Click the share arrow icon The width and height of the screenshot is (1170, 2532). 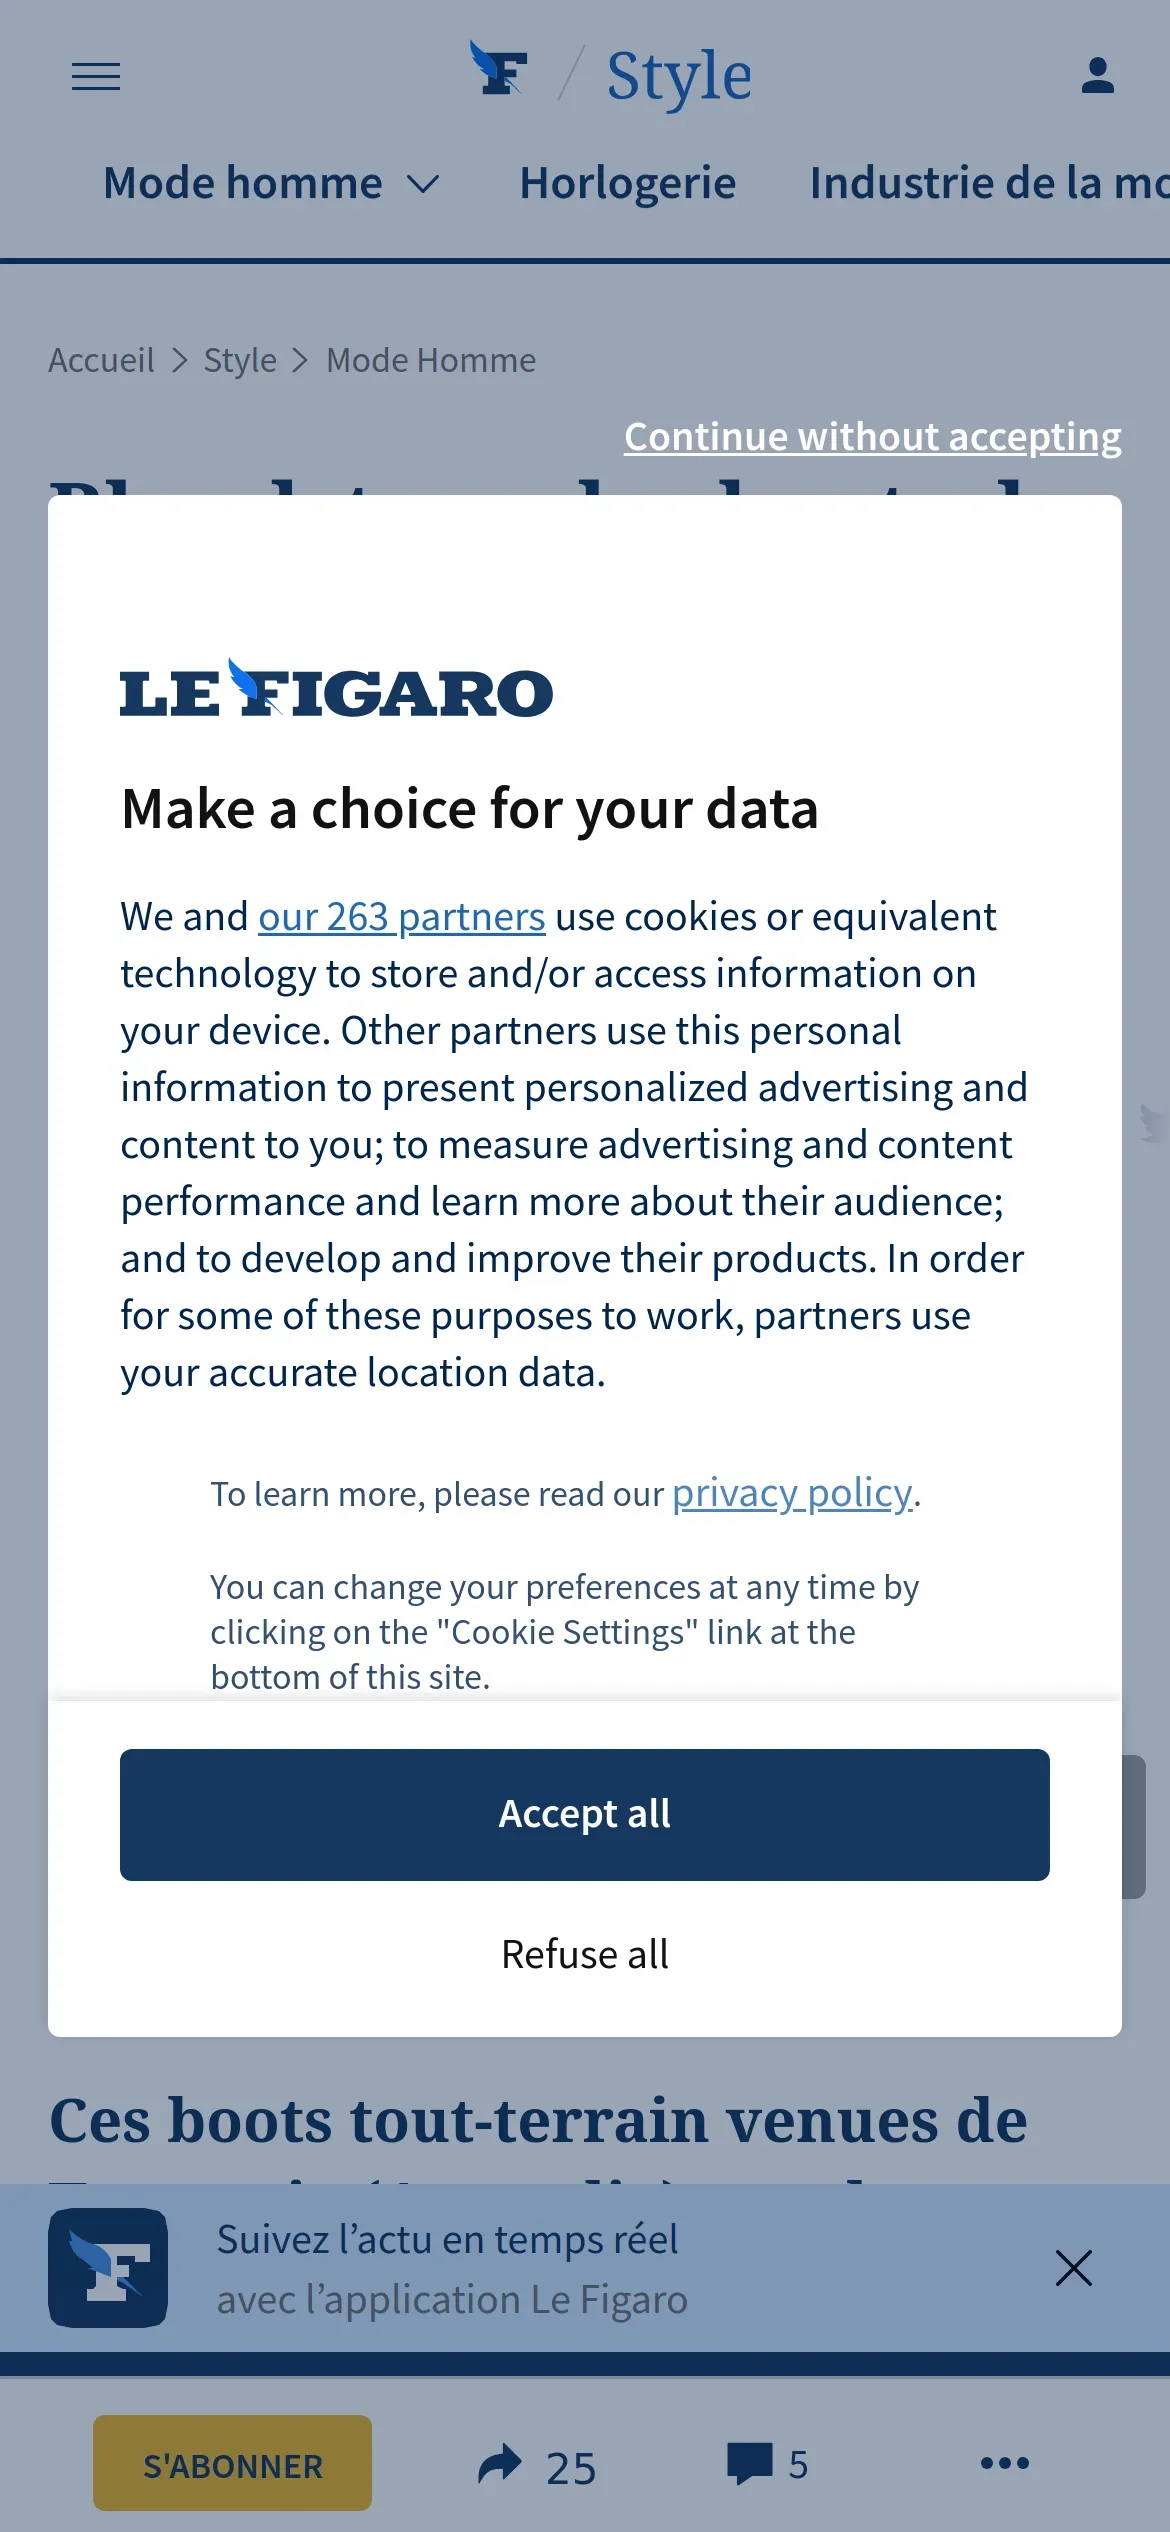(x=500, y=2464)
